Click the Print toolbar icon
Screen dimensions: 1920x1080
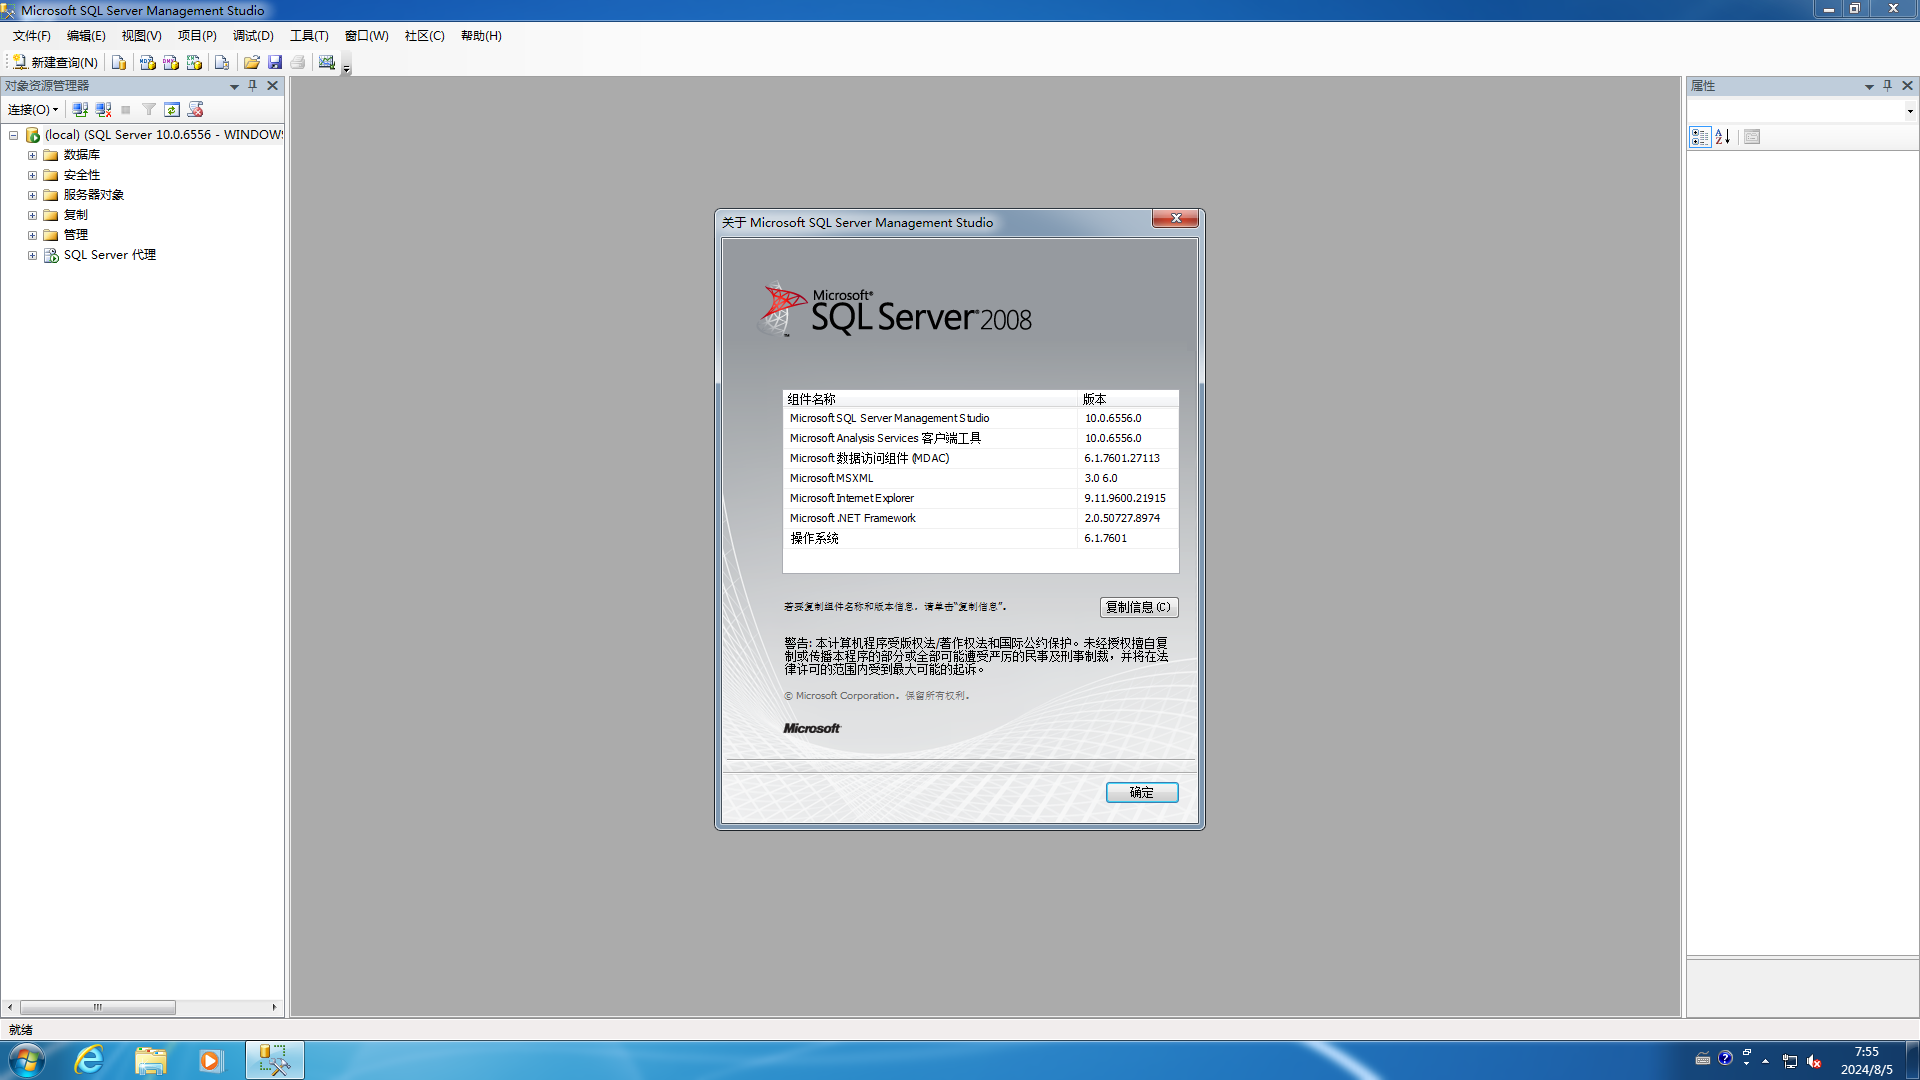tap(298, 62)
